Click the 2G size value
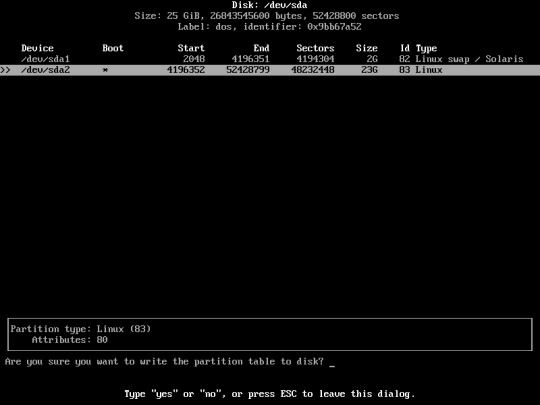This screenshot has width=540, height=405. point(372,59)
